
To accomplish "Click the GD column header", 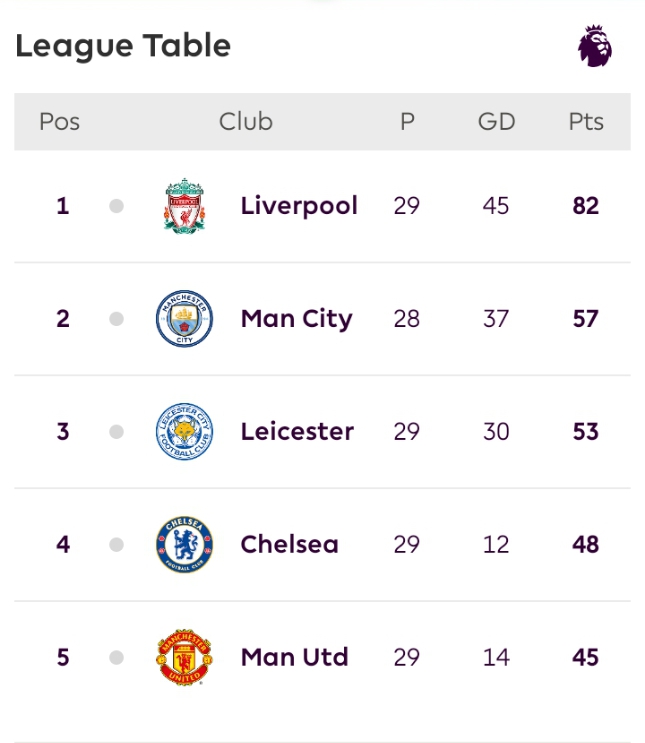I will click(x=496, y=122).
